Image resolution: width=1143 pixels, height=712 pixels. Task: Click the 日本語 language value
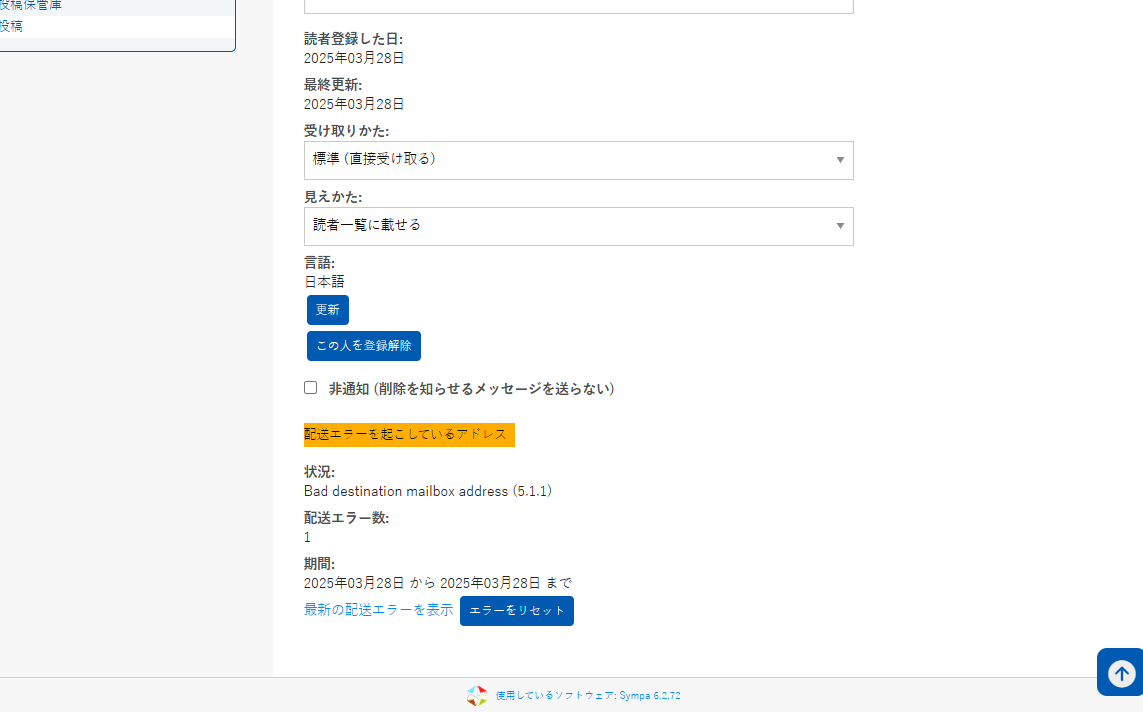[324, 282]
